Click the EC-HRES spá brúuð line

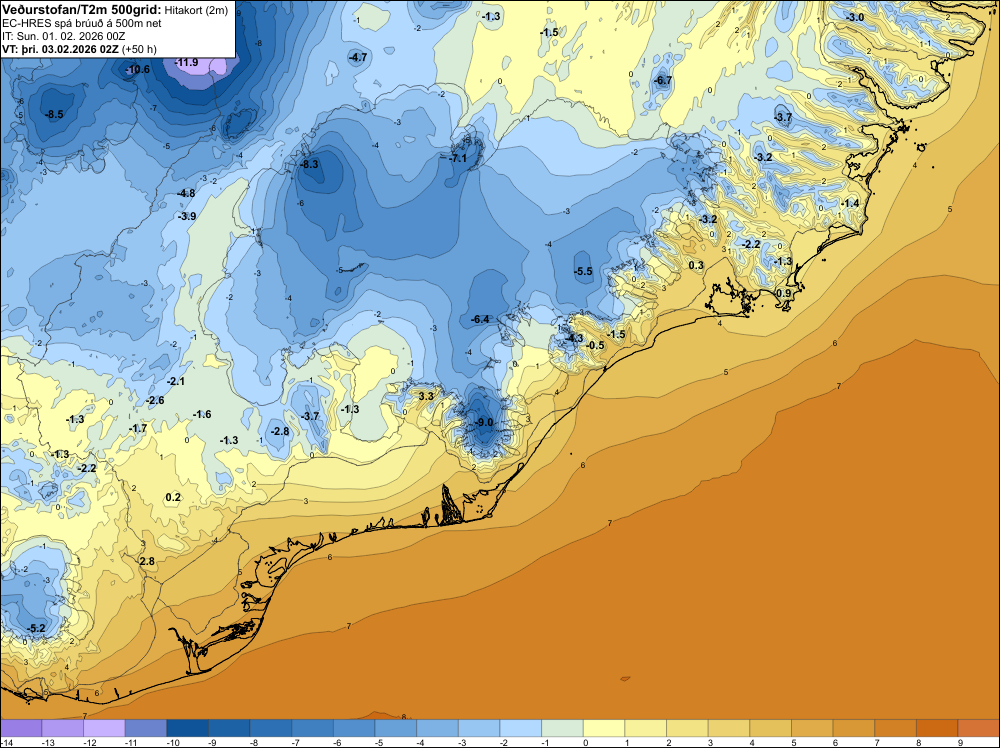tap(82, 23)
